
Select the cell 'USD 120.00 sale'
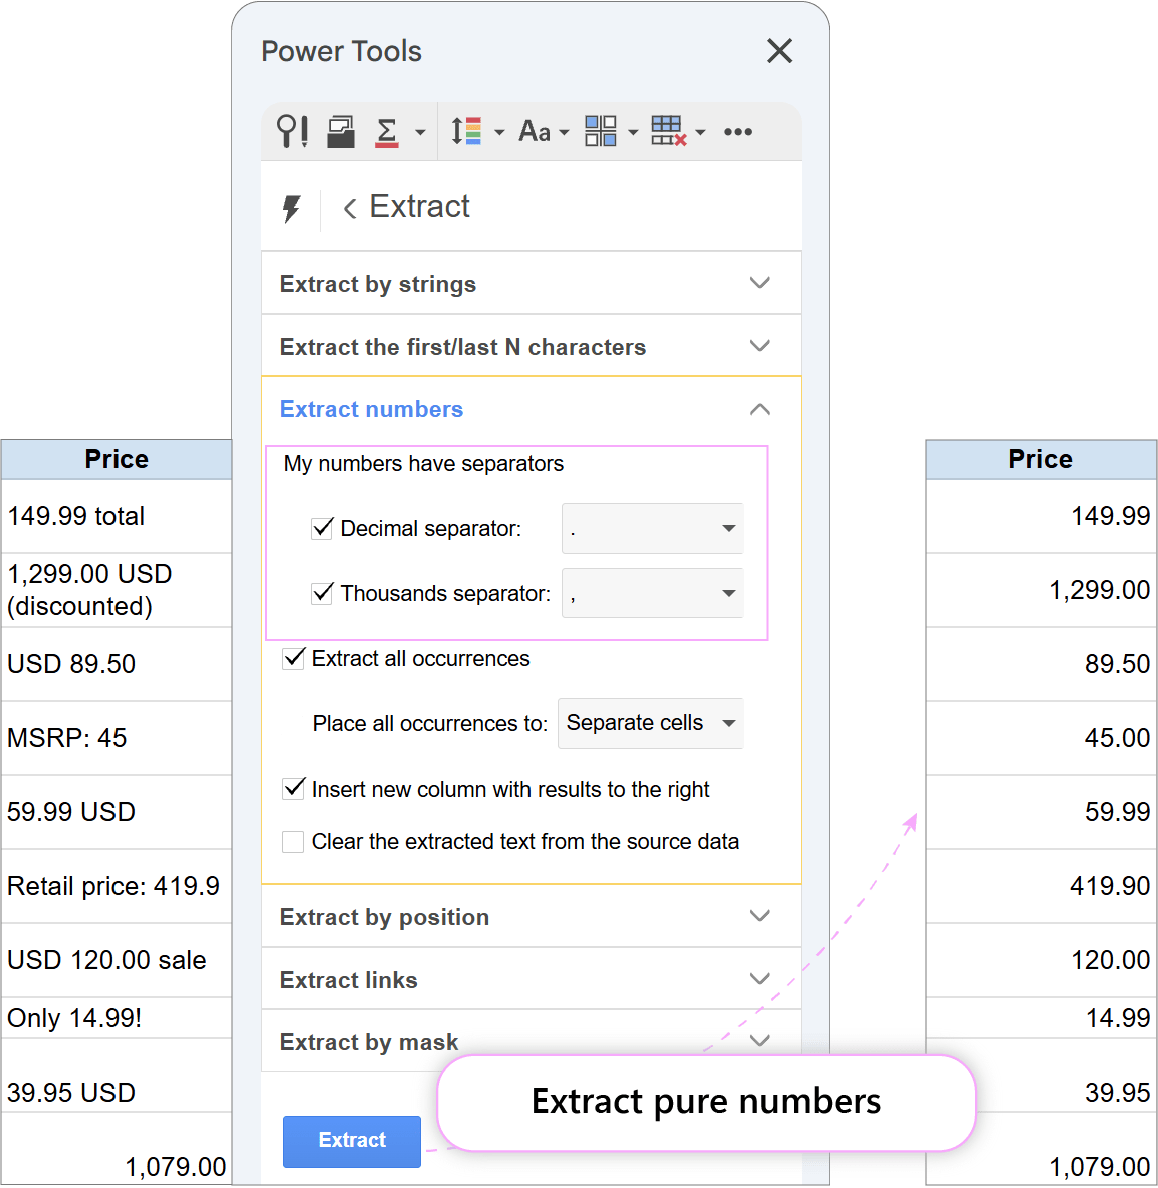[116, 960]
